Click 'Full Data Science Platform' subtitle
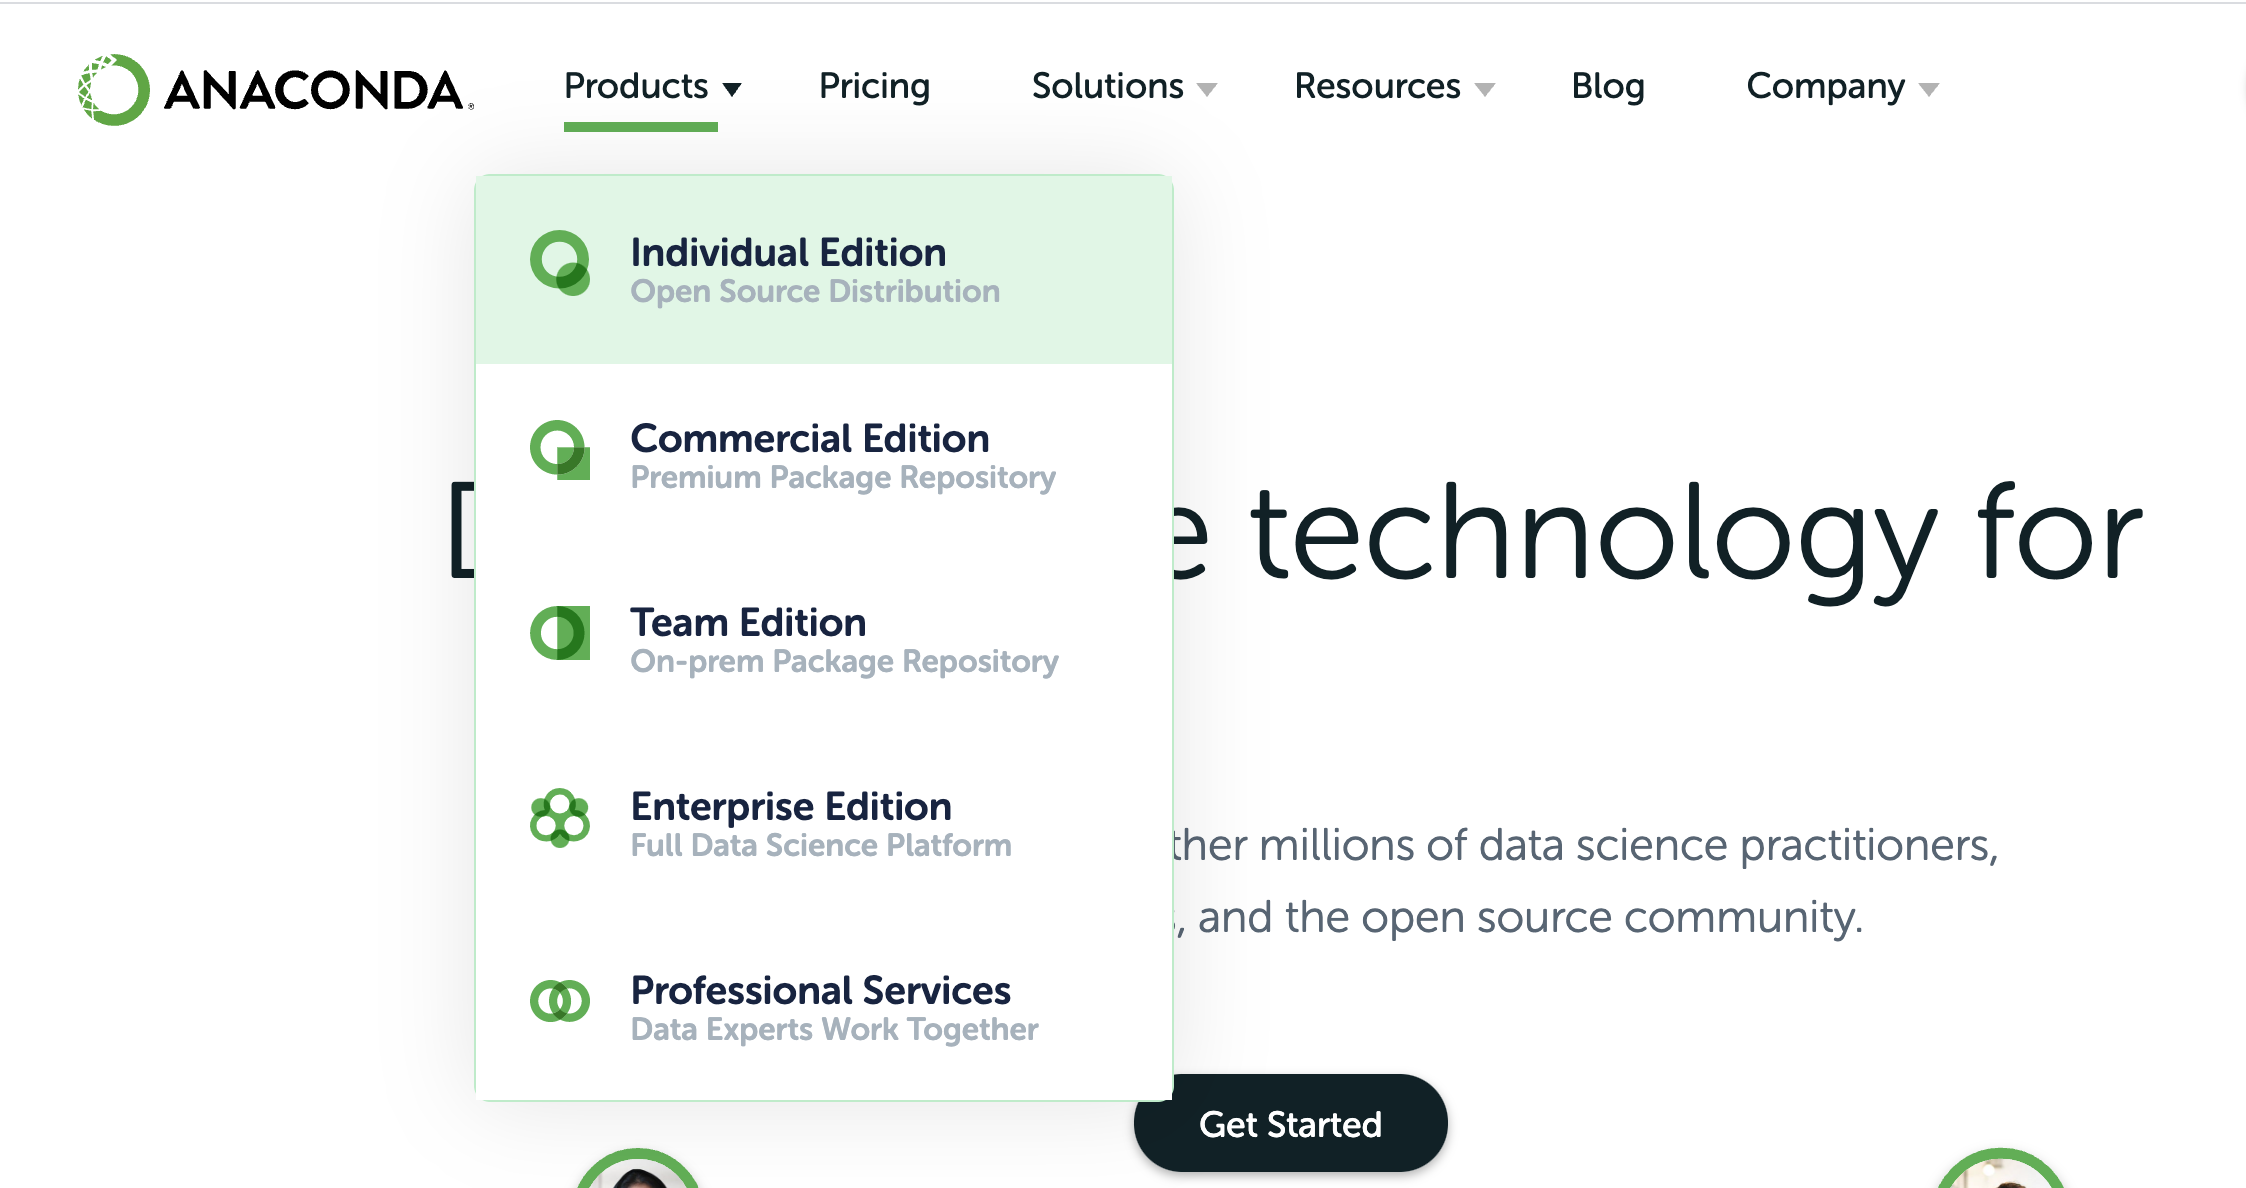 tap(821, 846)
